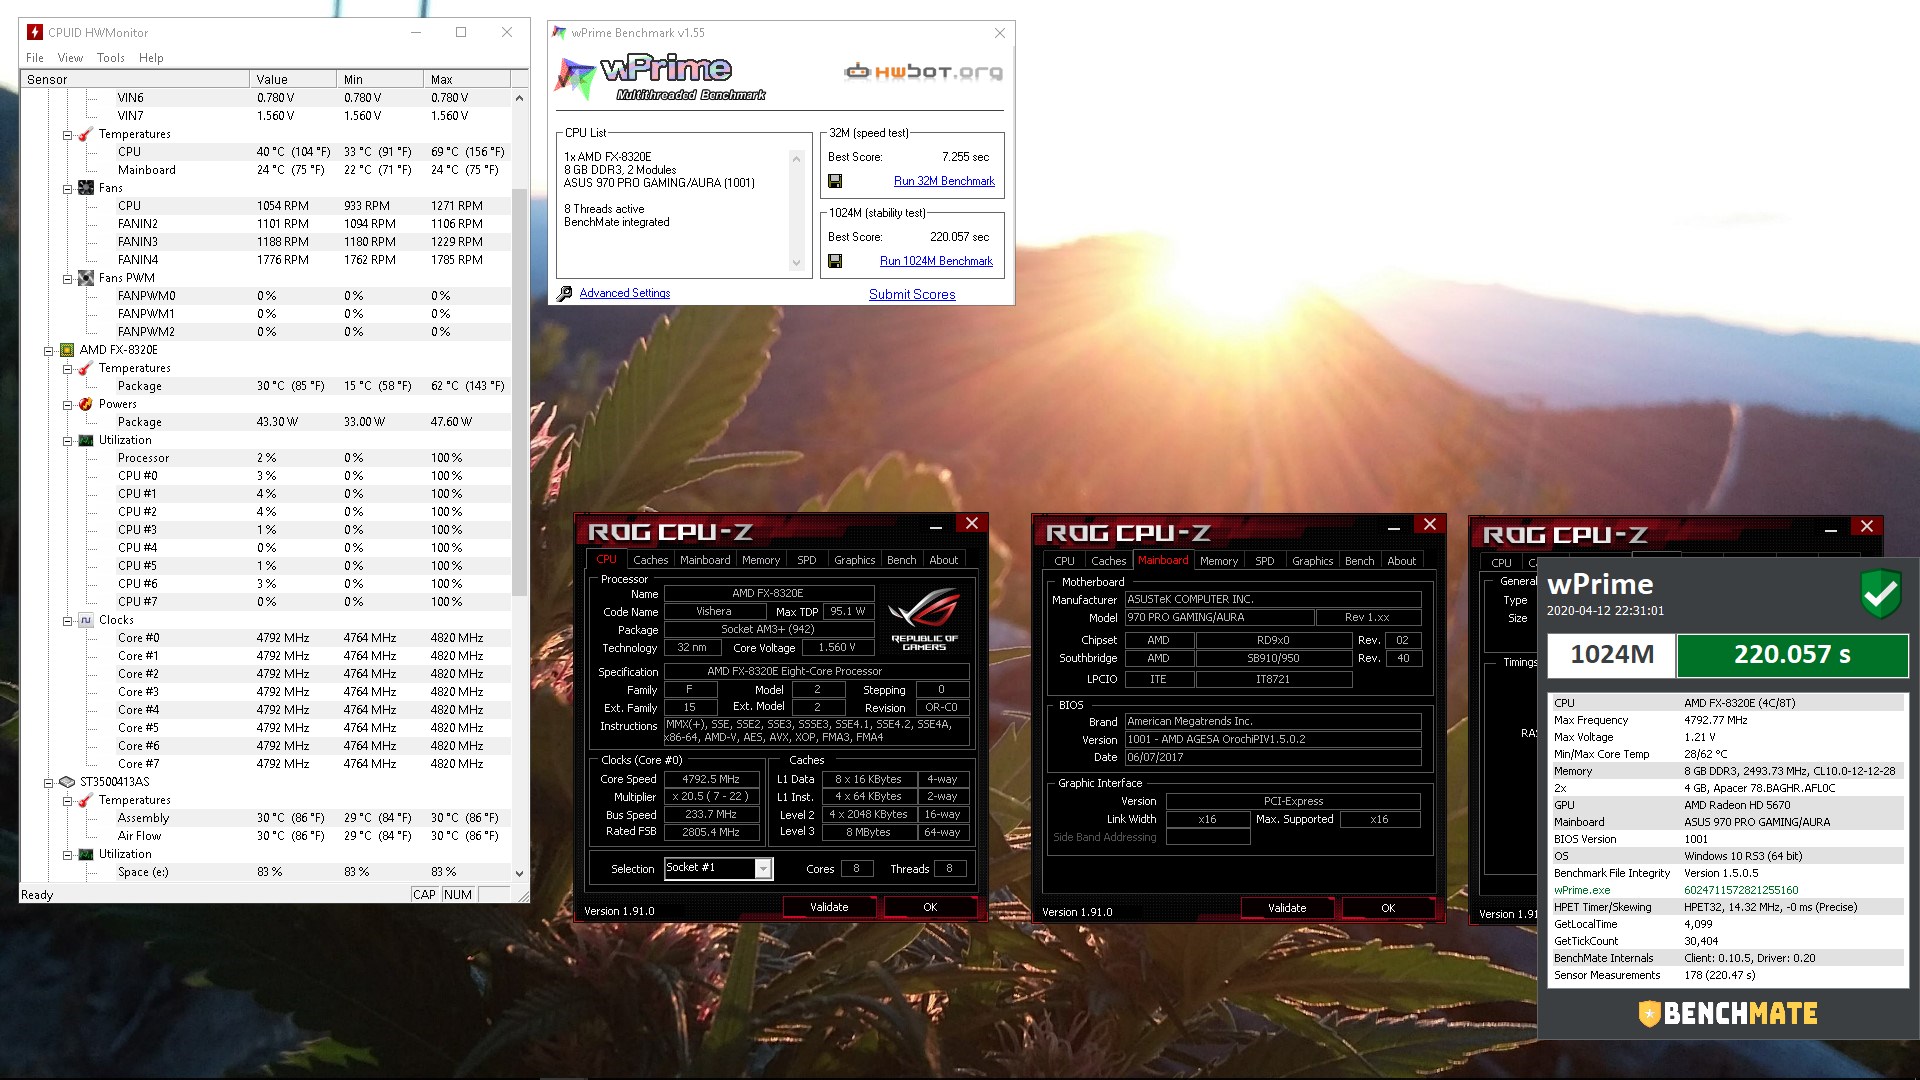Click the Value column header
Screen dimensions: 1920x1080
[x=293, y=79]
